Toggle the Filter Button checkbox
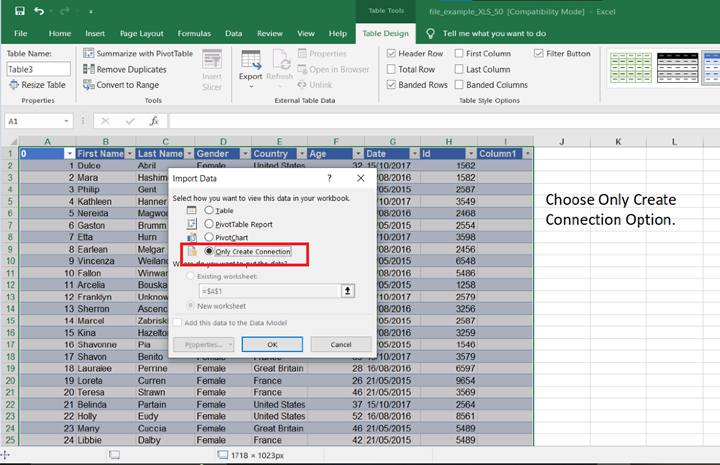Image resolution: width=720 pixels, height=465 pixels. click(539, 54)
